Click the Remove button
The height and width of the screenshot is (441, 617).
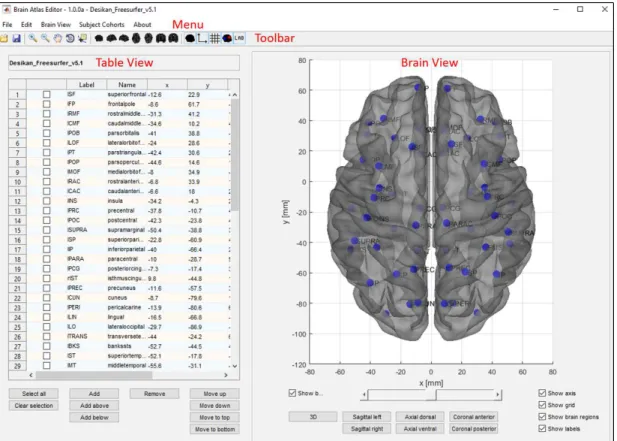(154, 394)
